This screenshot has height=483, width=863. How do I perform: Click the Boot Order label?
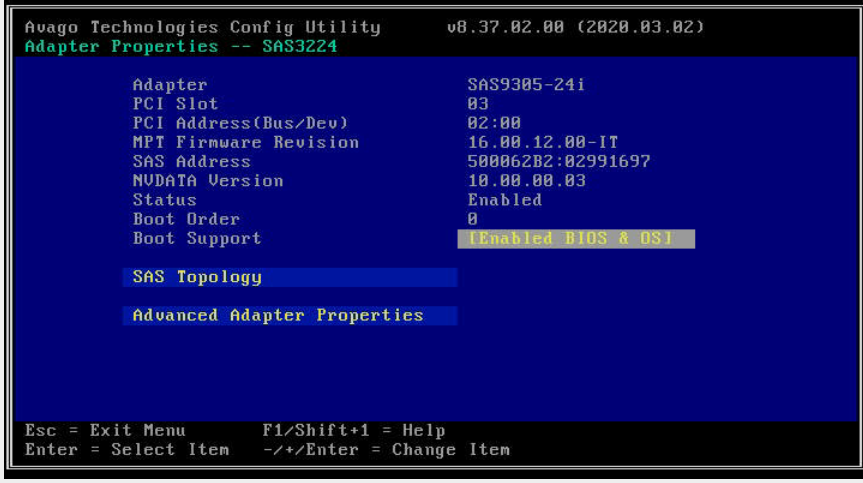(x=186, y=219)
